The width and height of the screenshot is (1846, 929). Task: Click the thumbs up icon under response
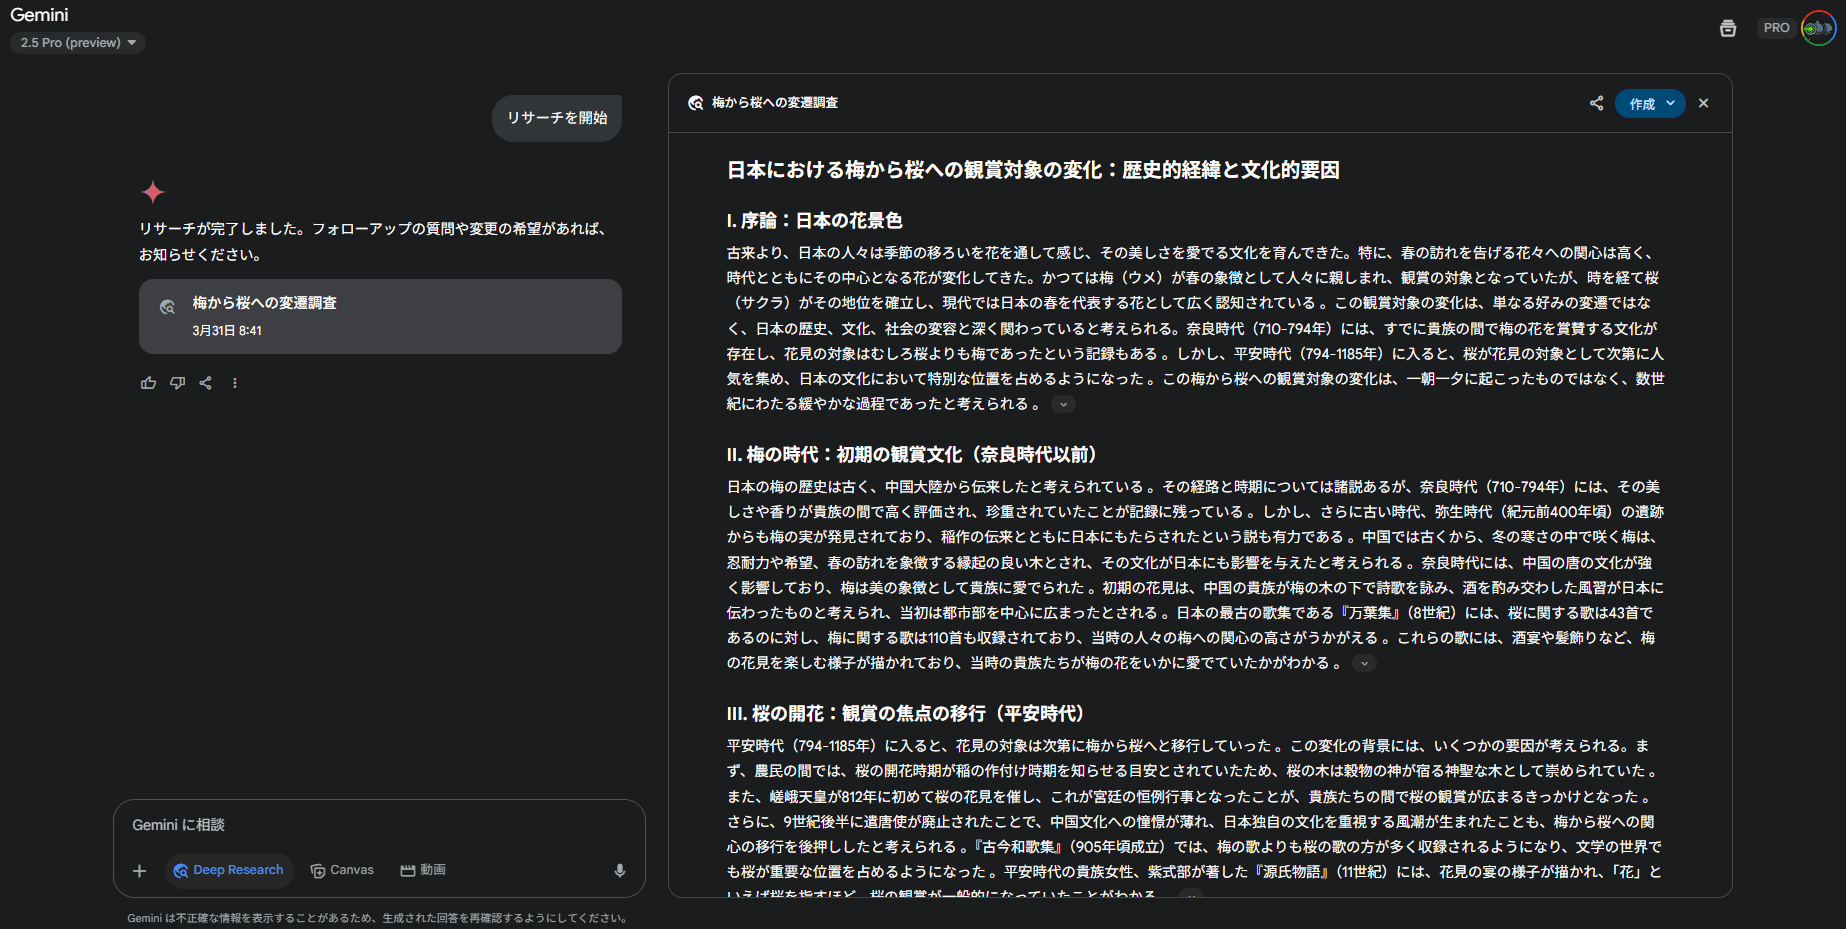(149, 383)
